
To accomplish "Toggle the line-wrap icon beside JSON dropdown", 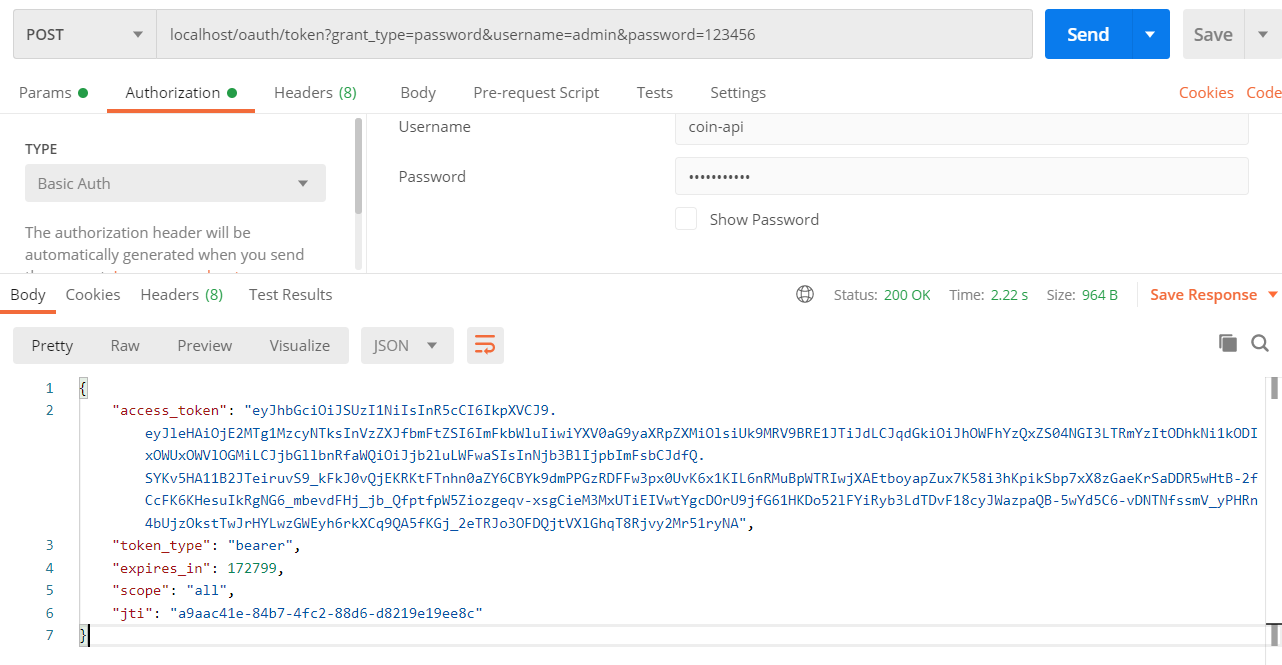I will tap(485, 344).
